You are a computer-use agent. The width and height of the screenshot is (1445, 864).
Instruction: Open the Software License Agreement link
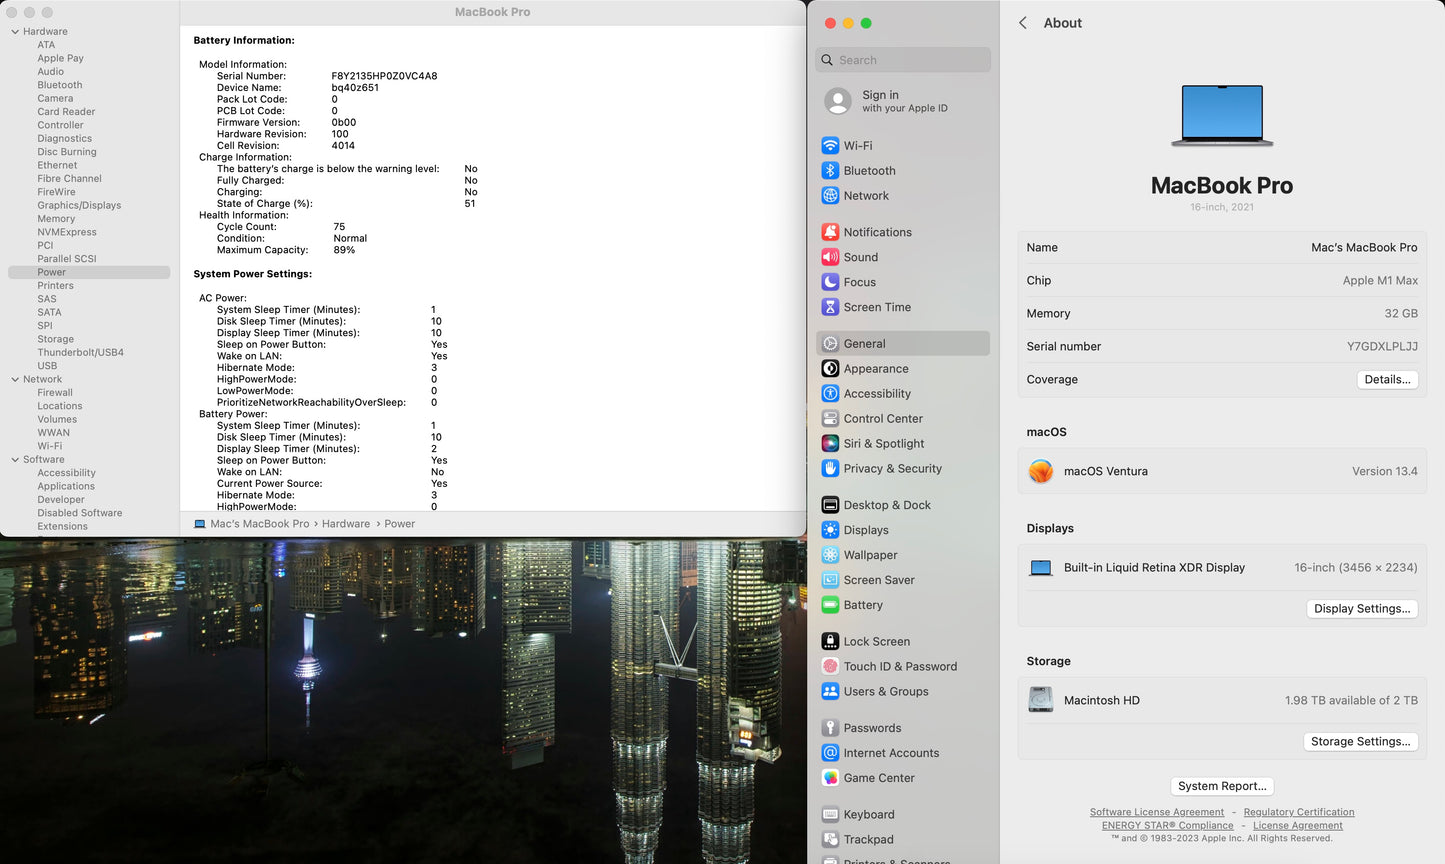(x=1157, y=812)
